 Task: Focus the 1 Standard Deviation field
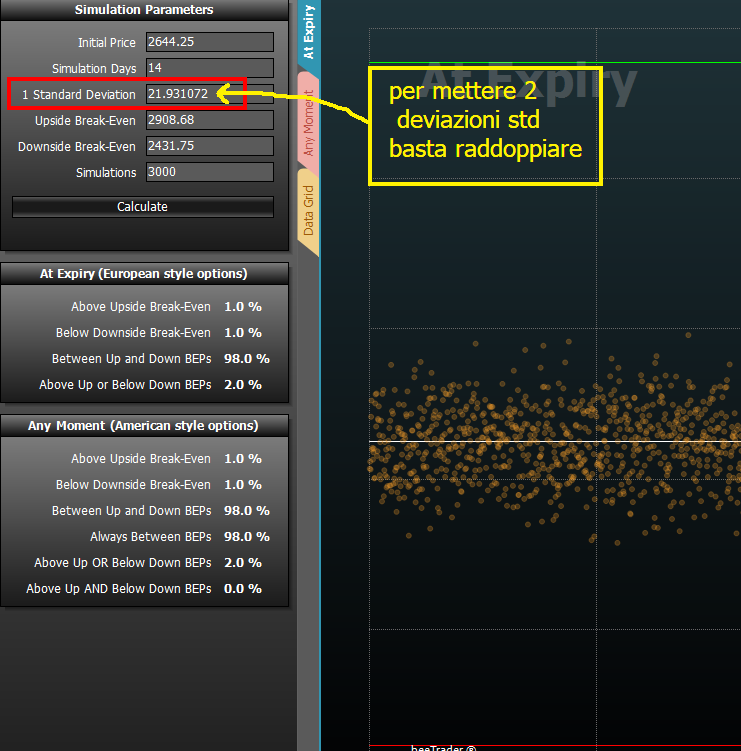(x=210, y=94)
